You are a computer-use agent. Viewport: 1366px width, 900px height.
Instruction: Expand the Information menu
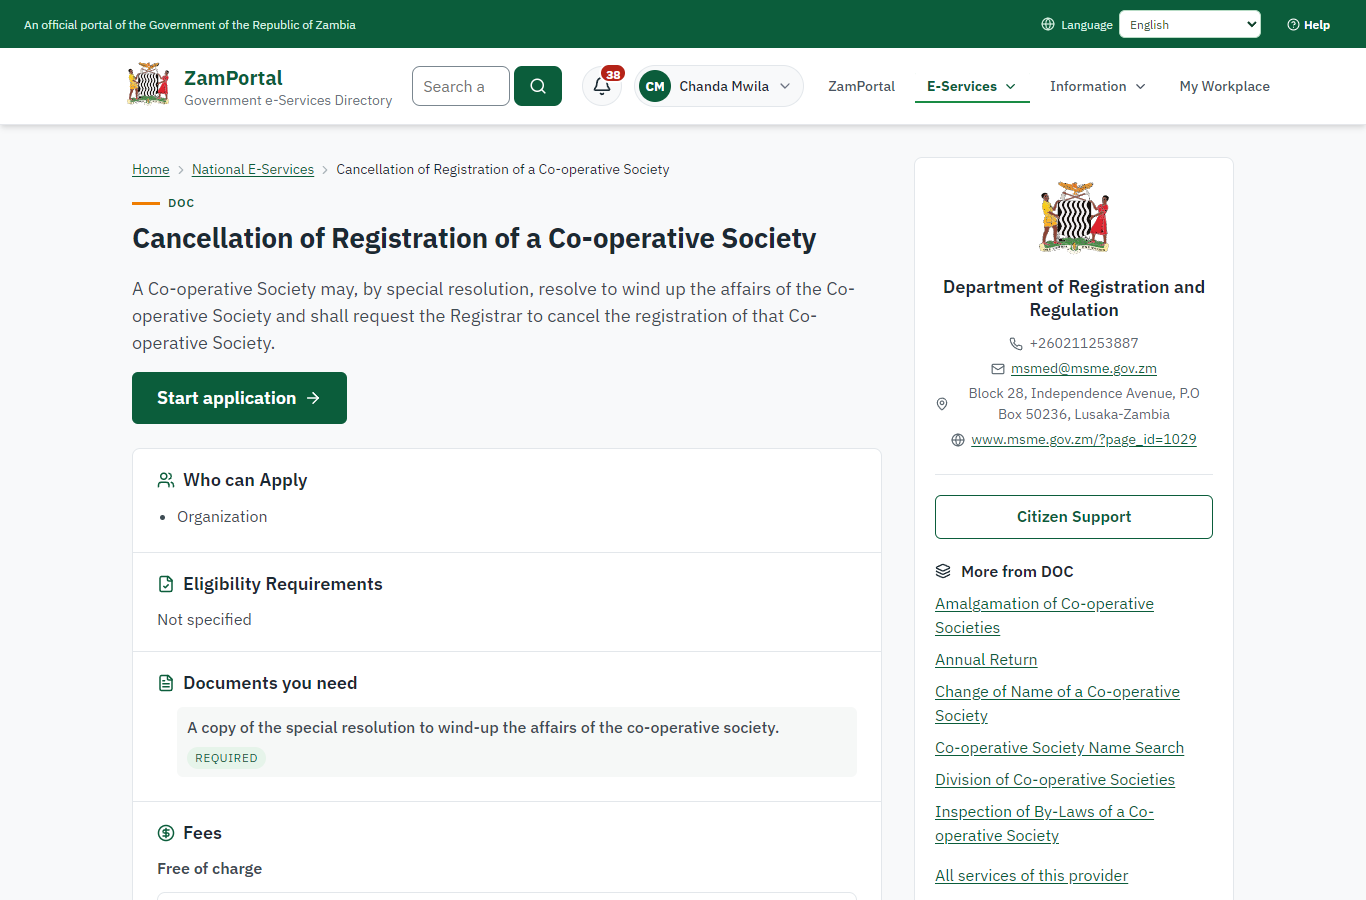click(x=1098, y=86)
